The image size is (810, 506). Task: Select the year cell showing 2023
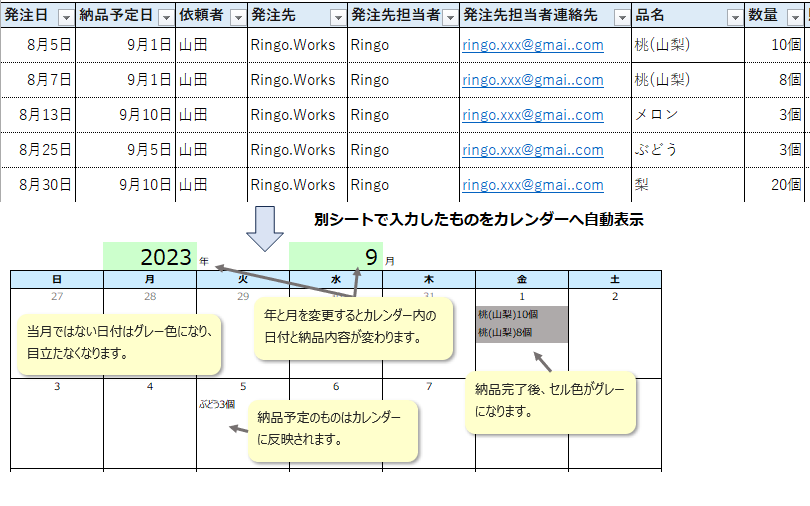pos(150,256)
